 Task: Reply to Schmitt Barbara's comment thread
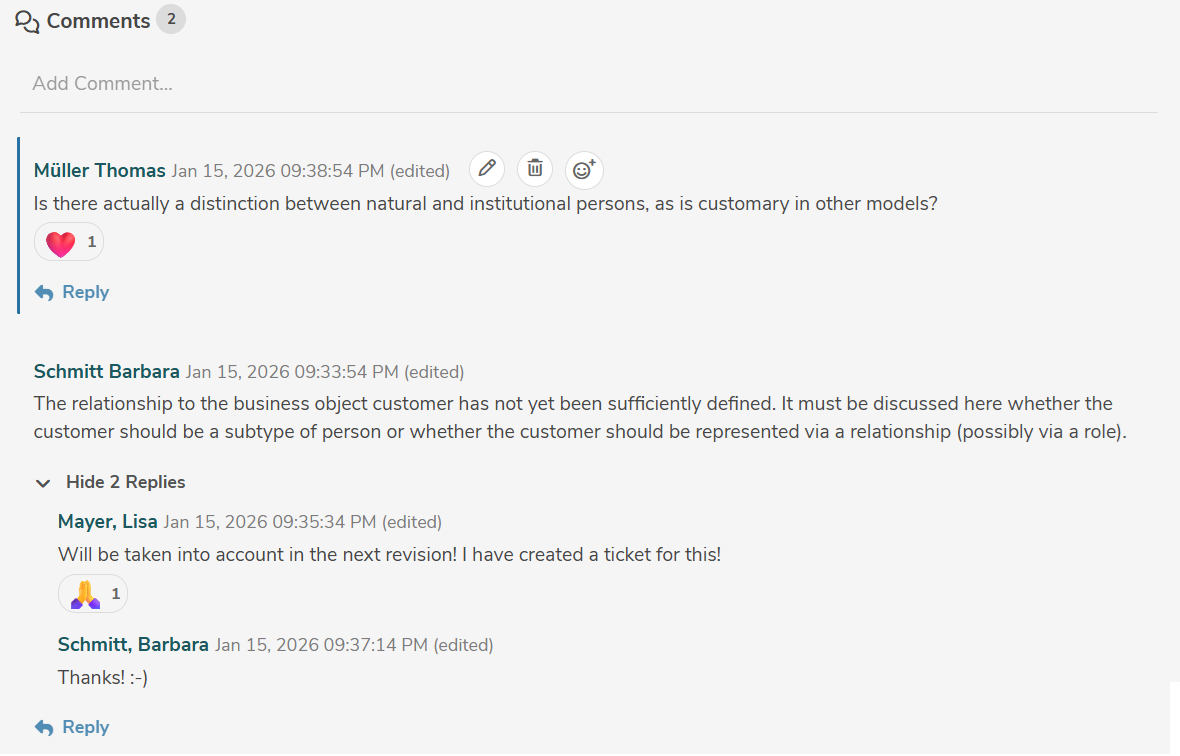tap(72, 727)
